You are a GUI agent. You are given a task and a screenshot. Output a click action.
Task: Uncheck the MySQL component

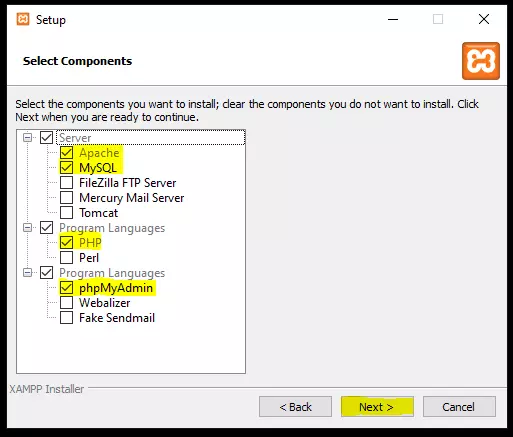(x=66, y=168)
